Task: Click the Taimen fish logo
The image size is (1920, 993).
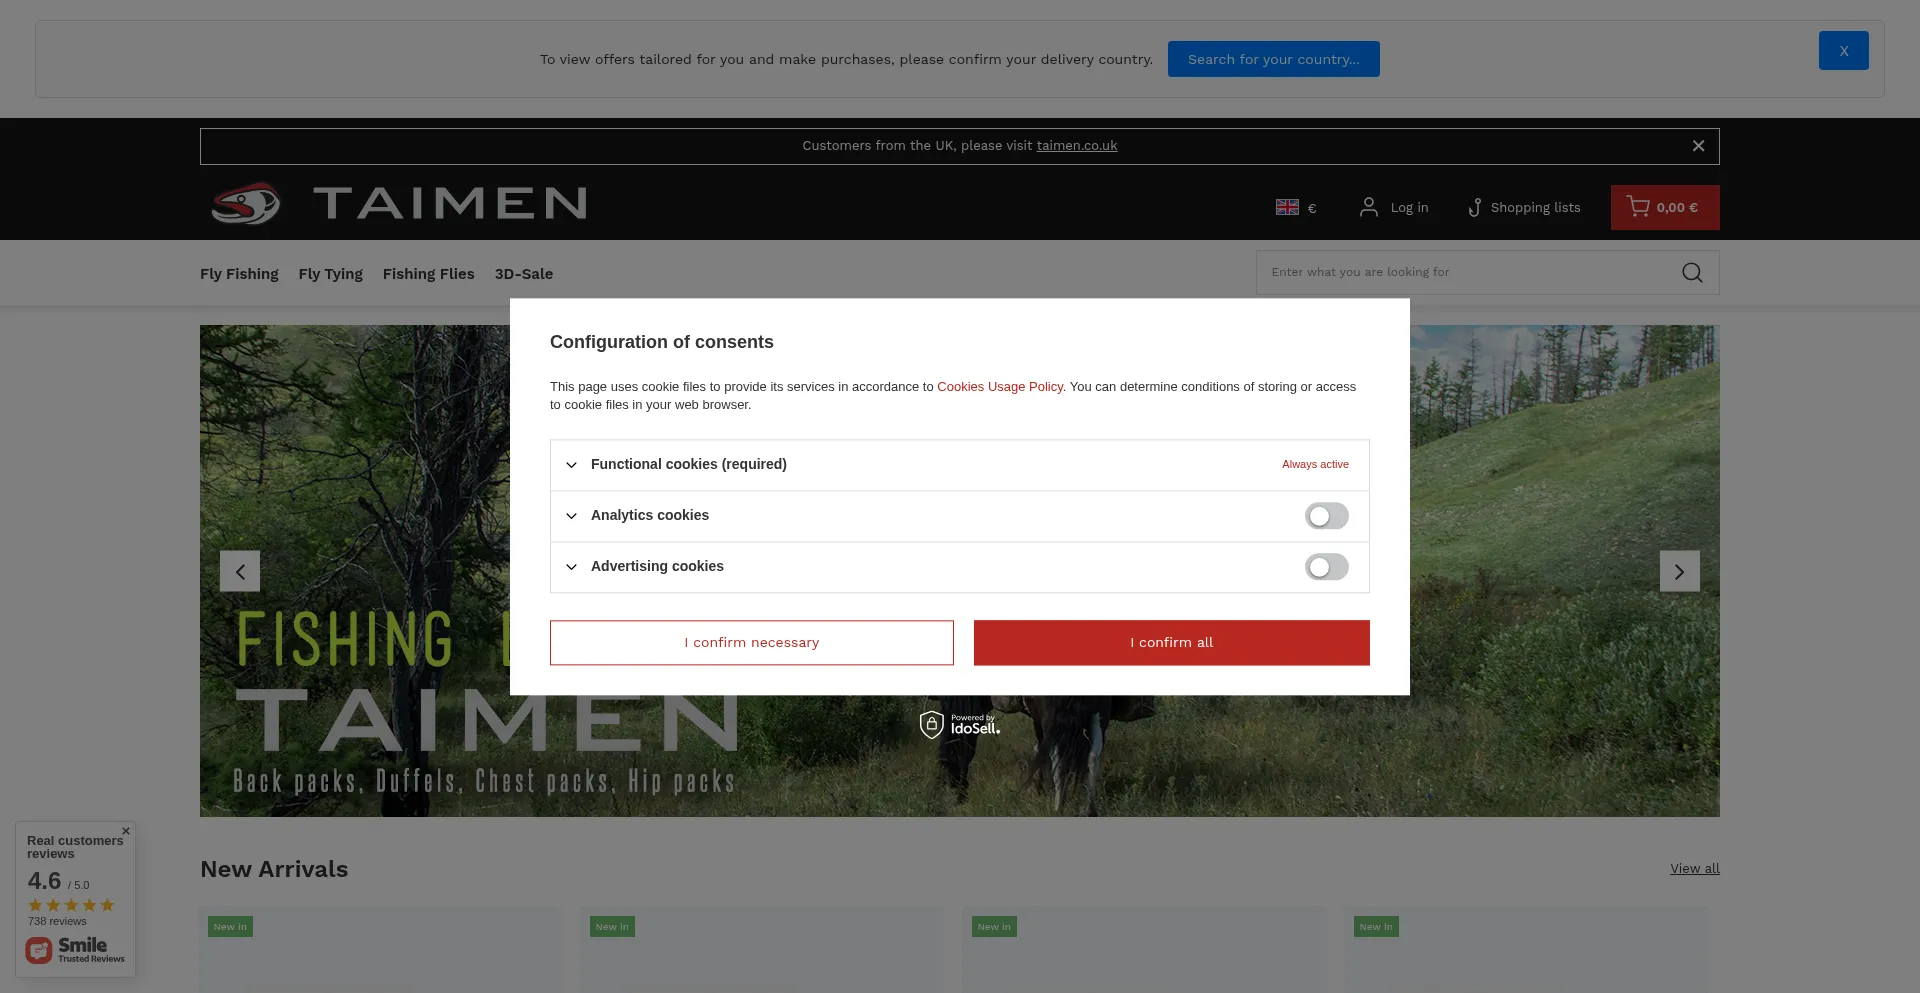Action: click(x=246, y=204)
